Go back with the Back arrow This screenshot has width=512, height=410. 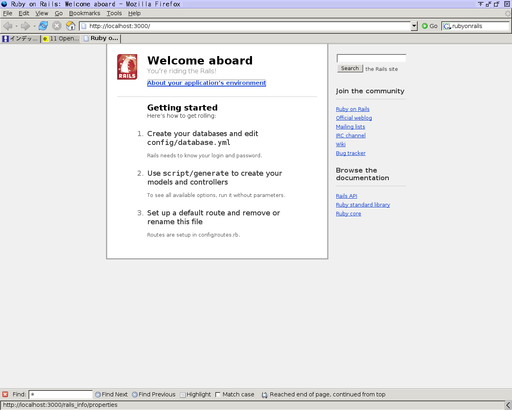click(8, 26)
